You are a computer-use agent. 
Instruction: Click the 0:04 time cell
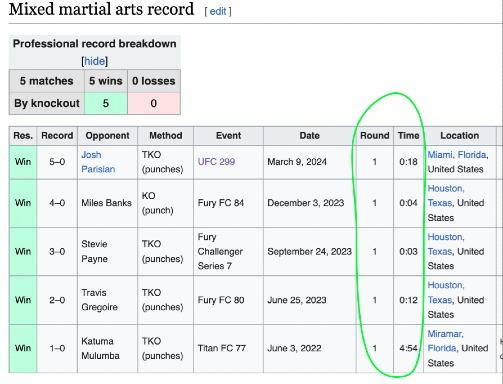pos(408,203)
